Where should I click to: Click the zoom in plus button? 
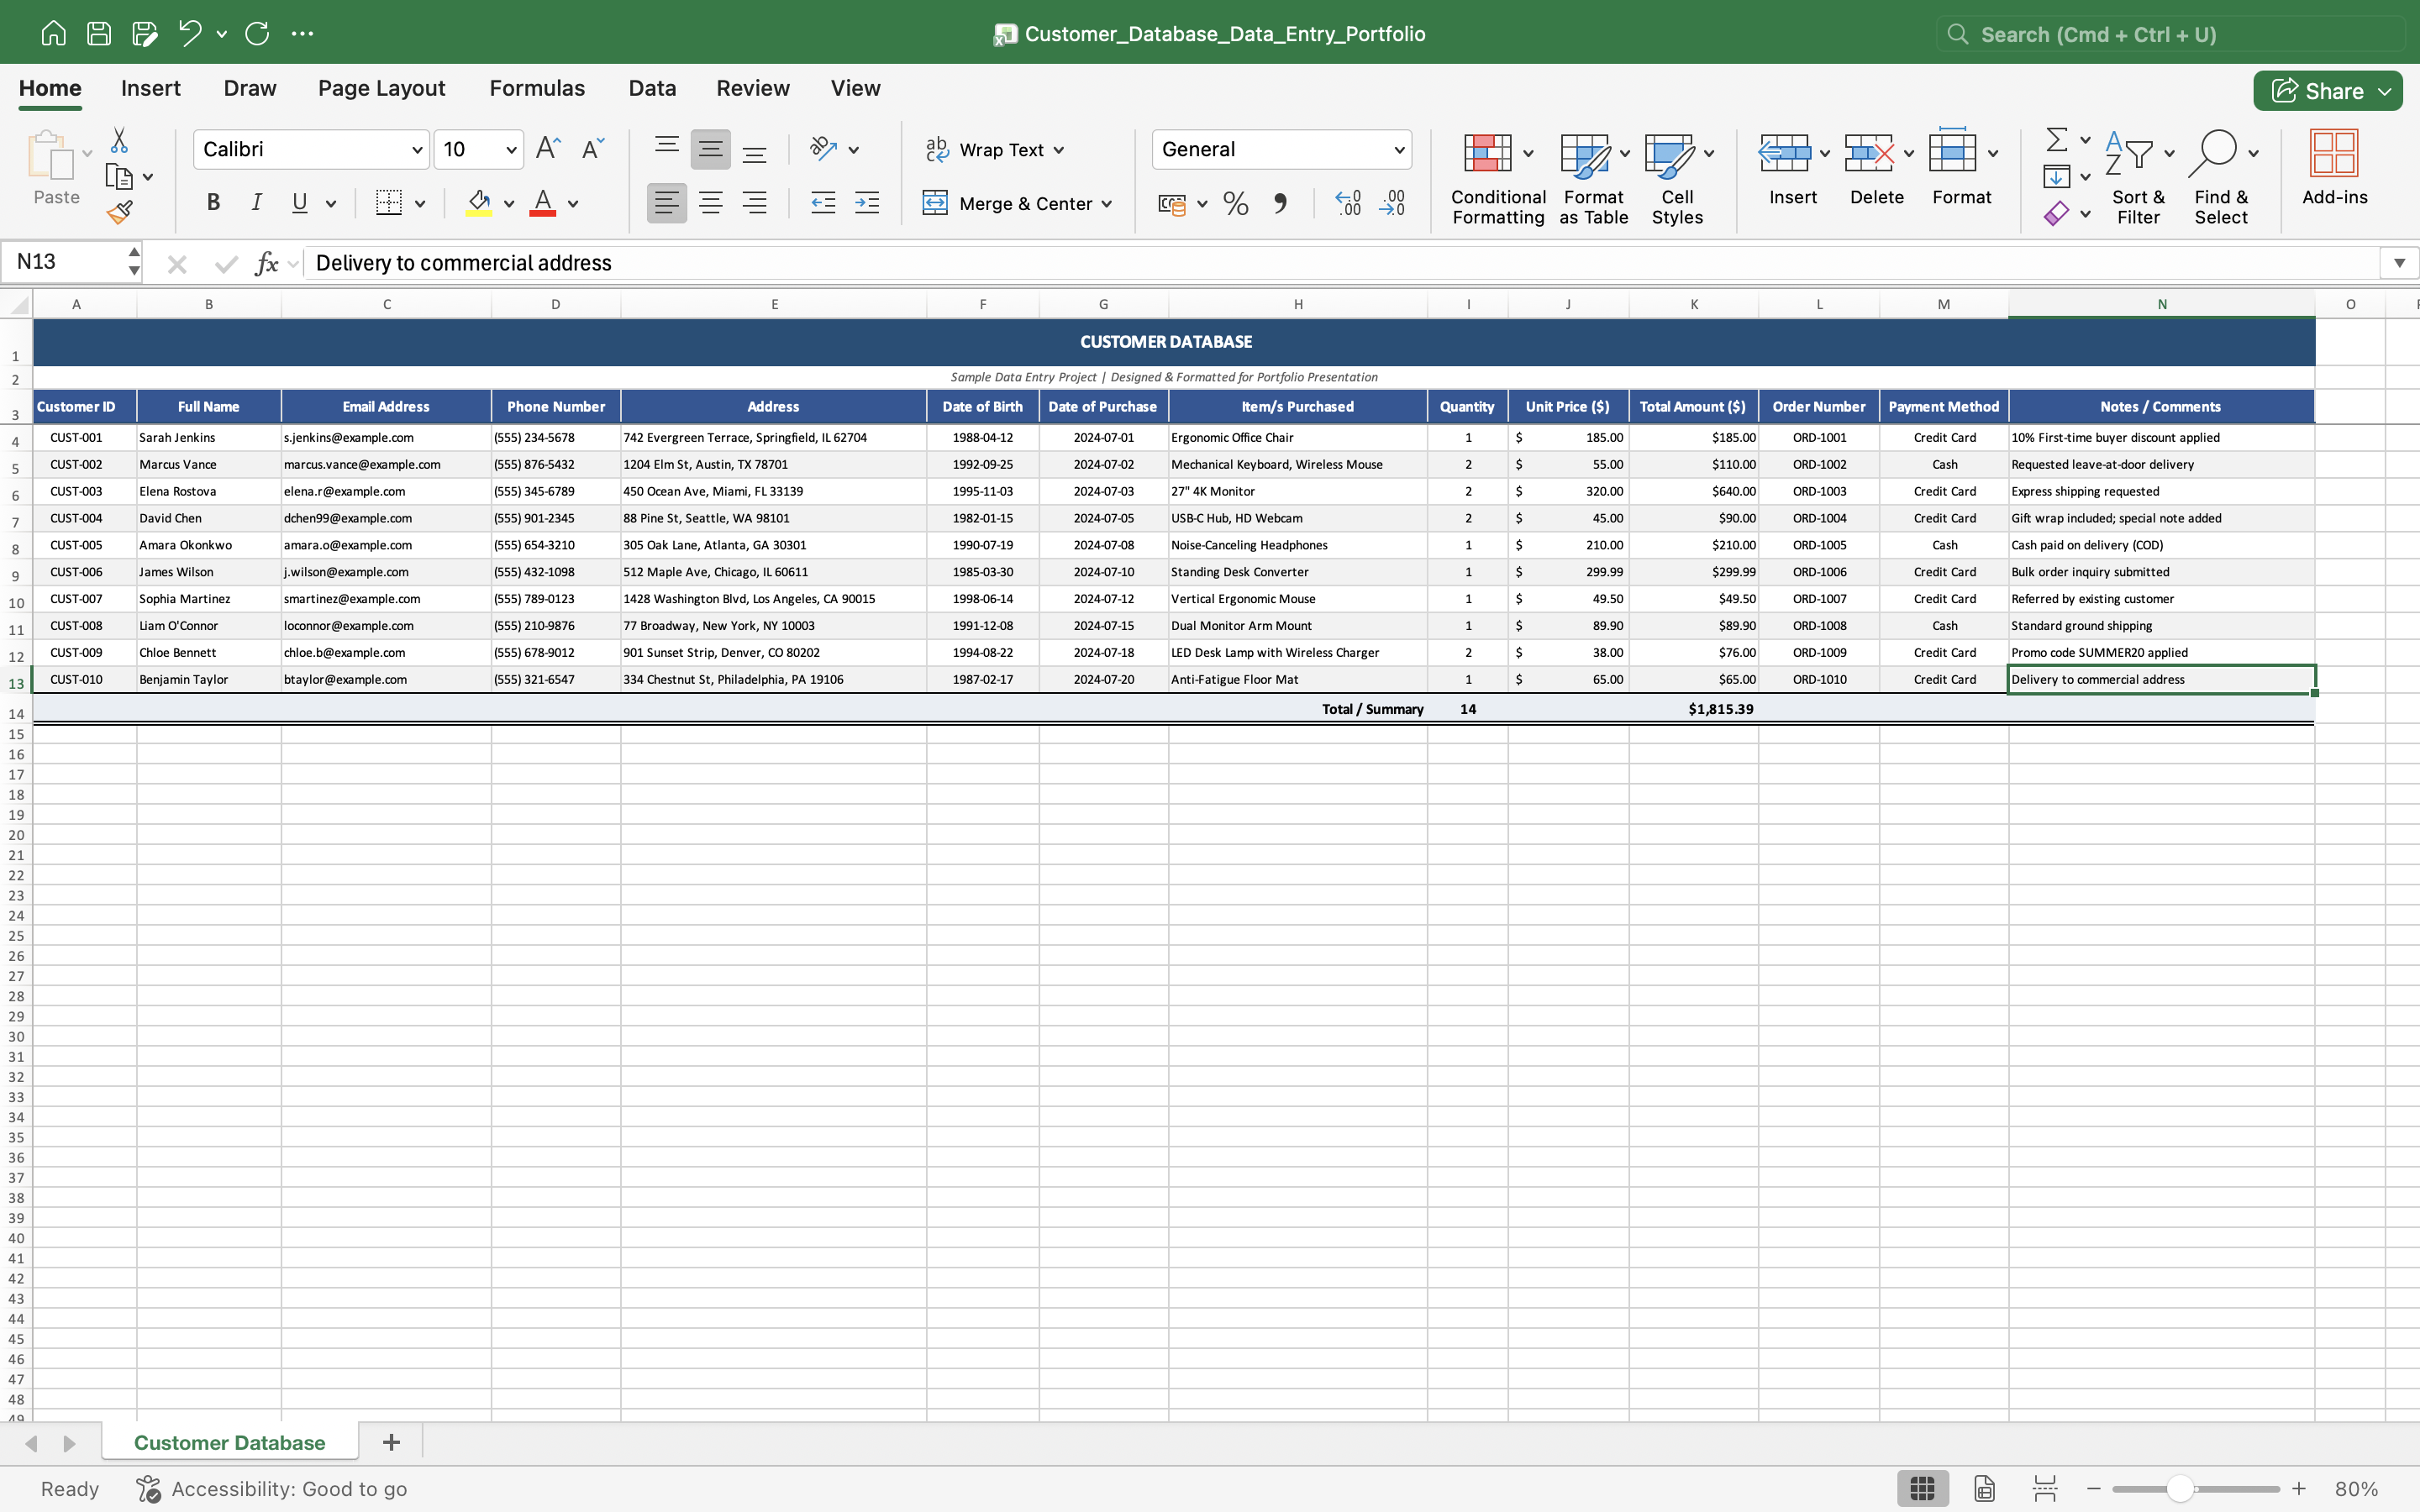[x=2299, y=1489]
